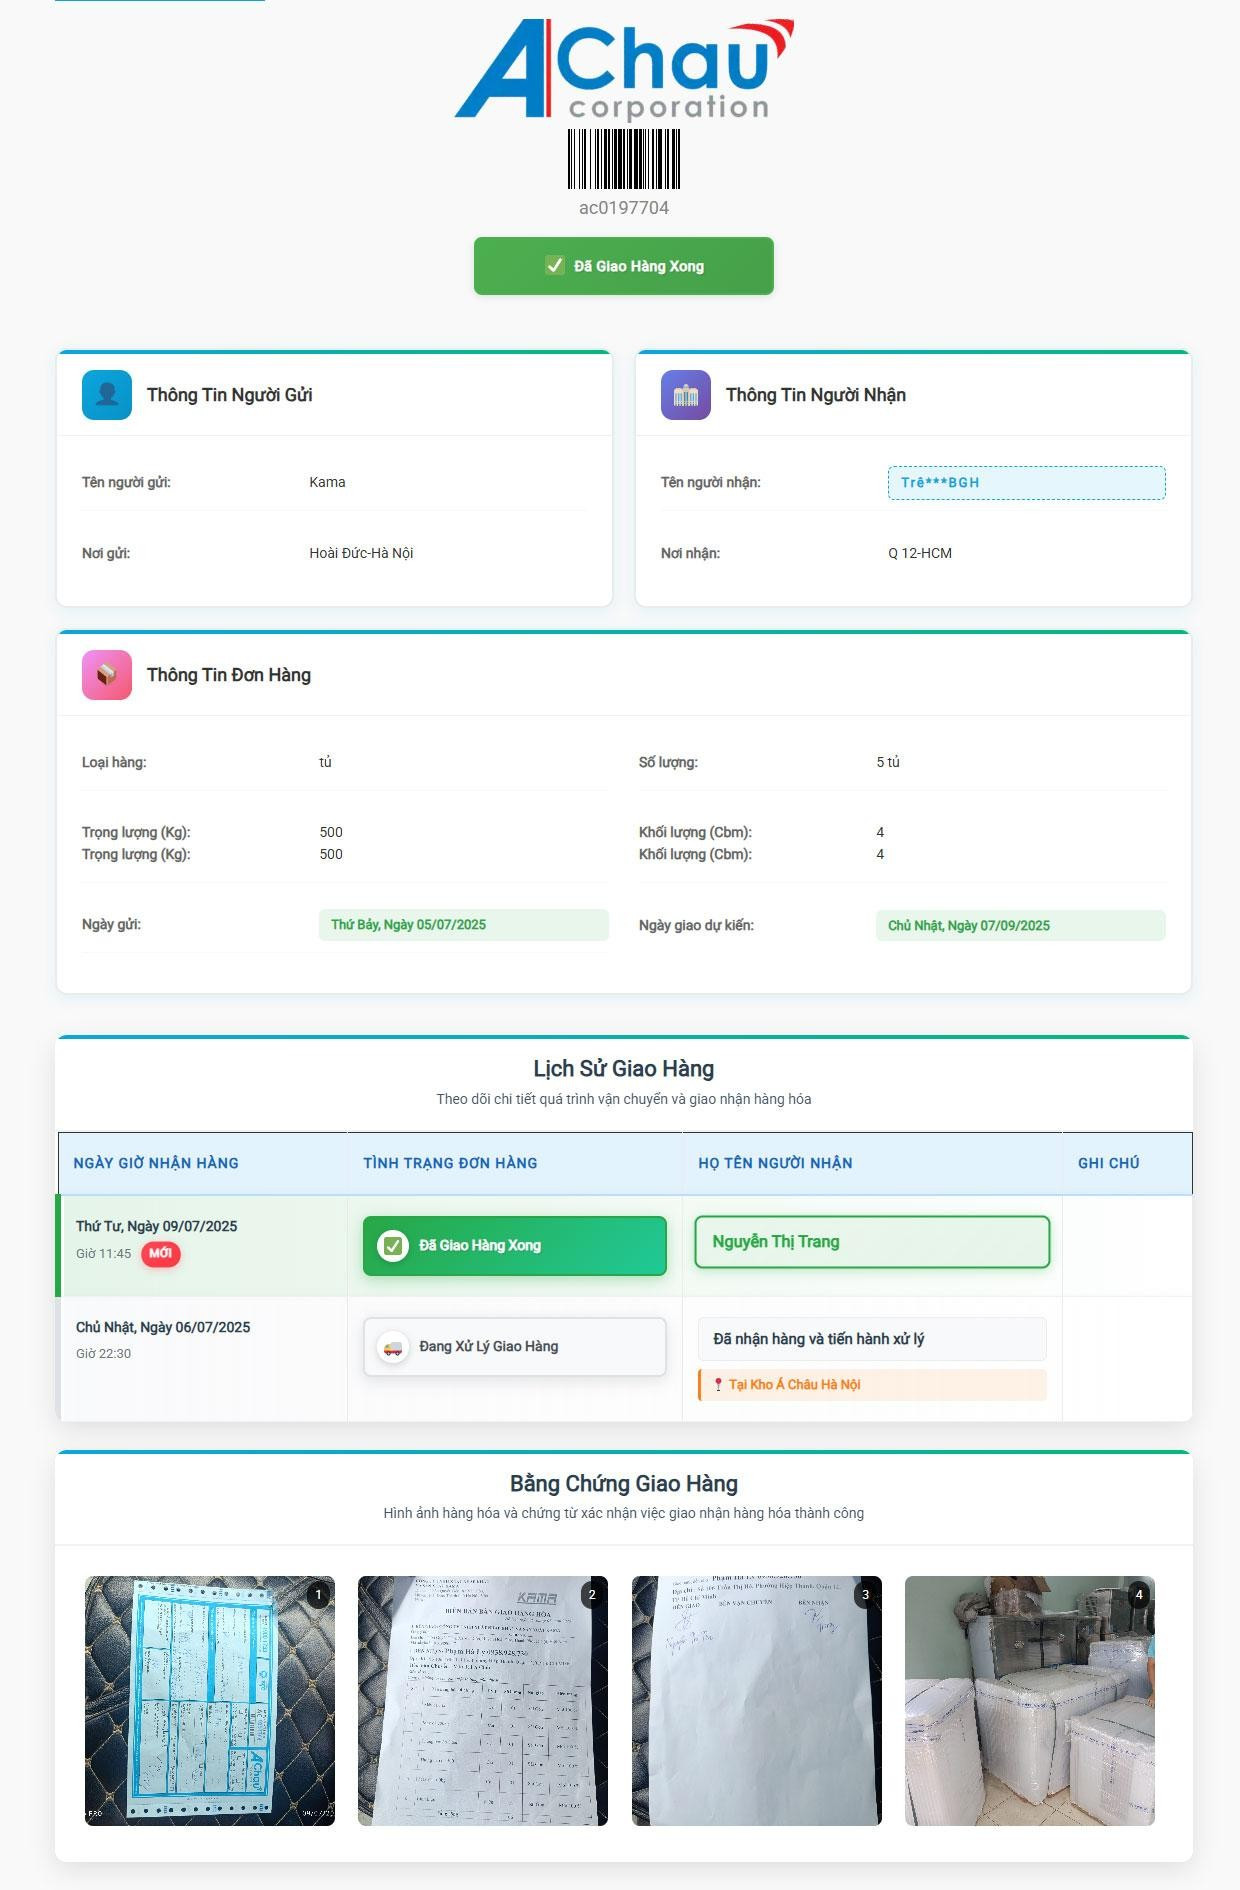Select the Tình Trạng Đơn Hàng column header
Image resolution: width=1240 pixels, height=1890 pixels.
point(450,1163)
